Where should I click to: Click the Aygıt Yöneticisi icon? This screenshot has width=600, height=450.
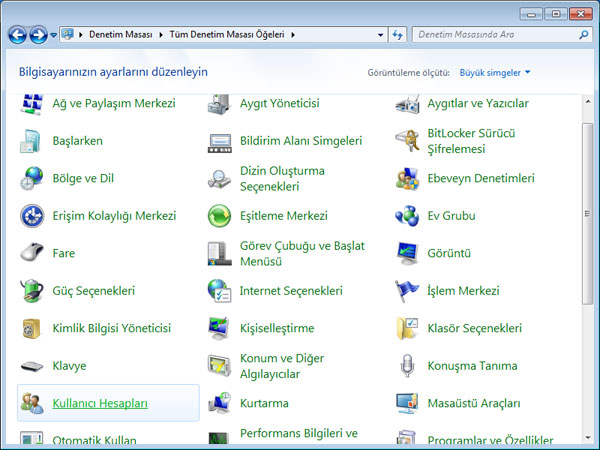[219, 104]
